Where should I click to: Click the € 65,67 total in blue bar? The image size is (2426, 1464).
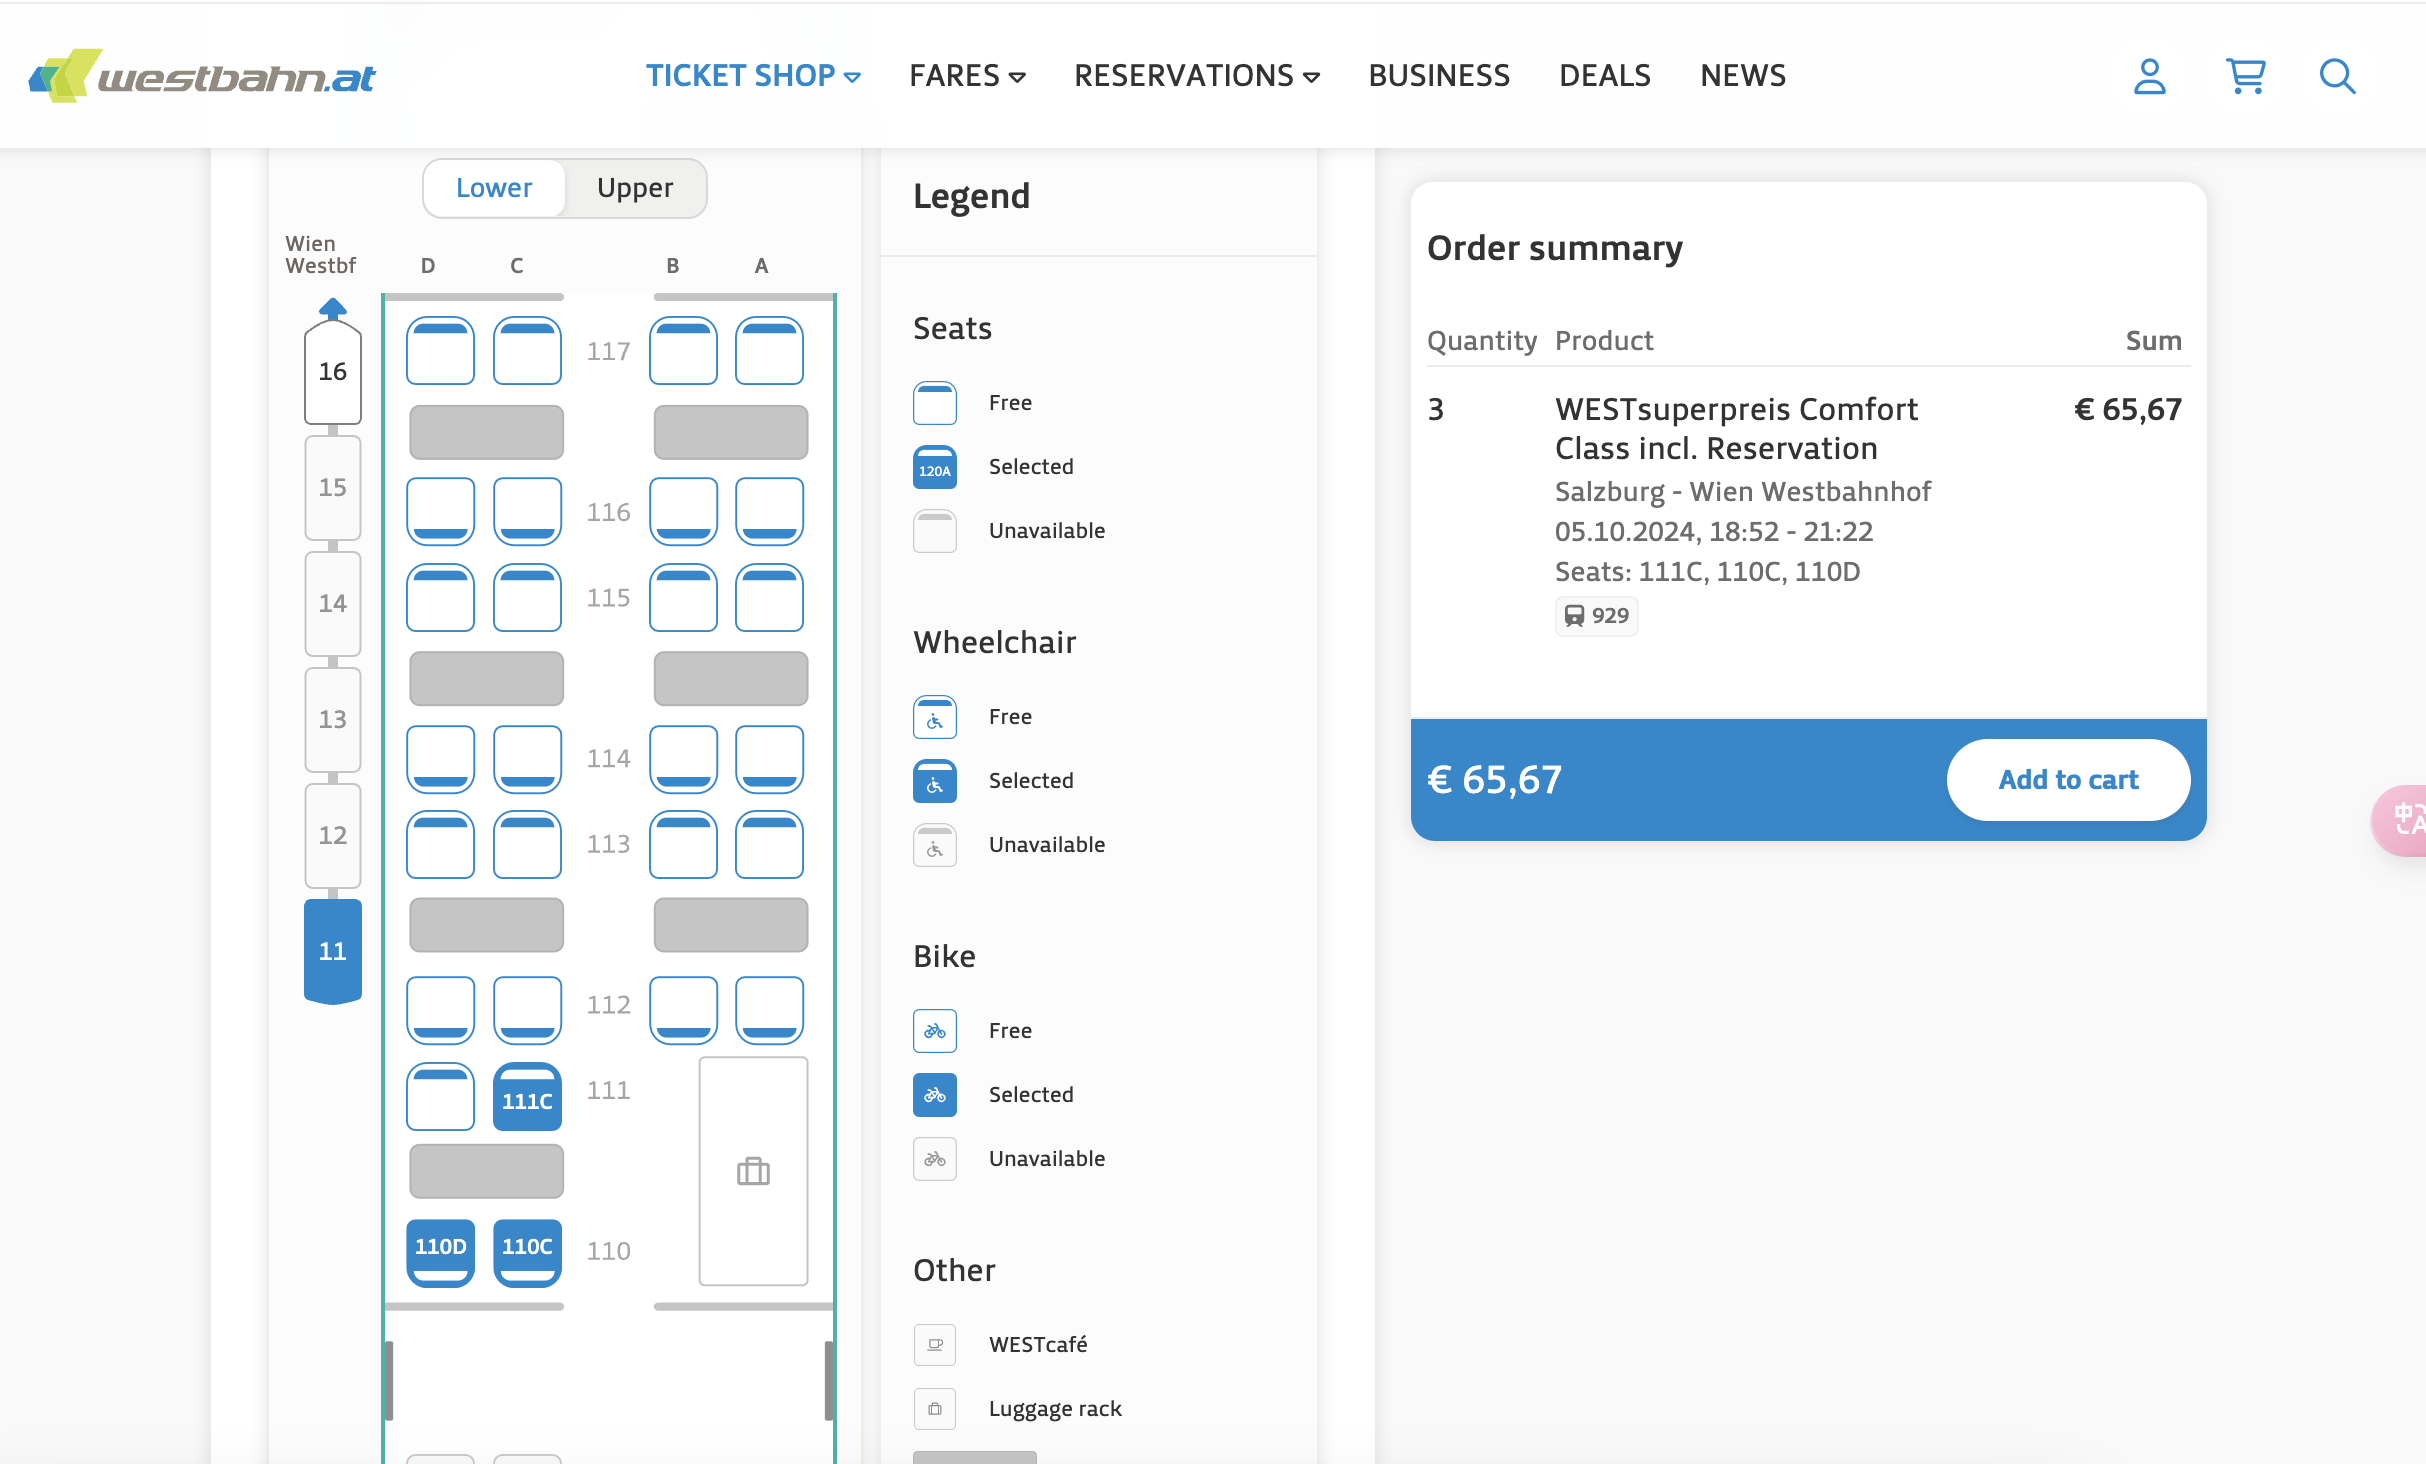click(1494, 780)
